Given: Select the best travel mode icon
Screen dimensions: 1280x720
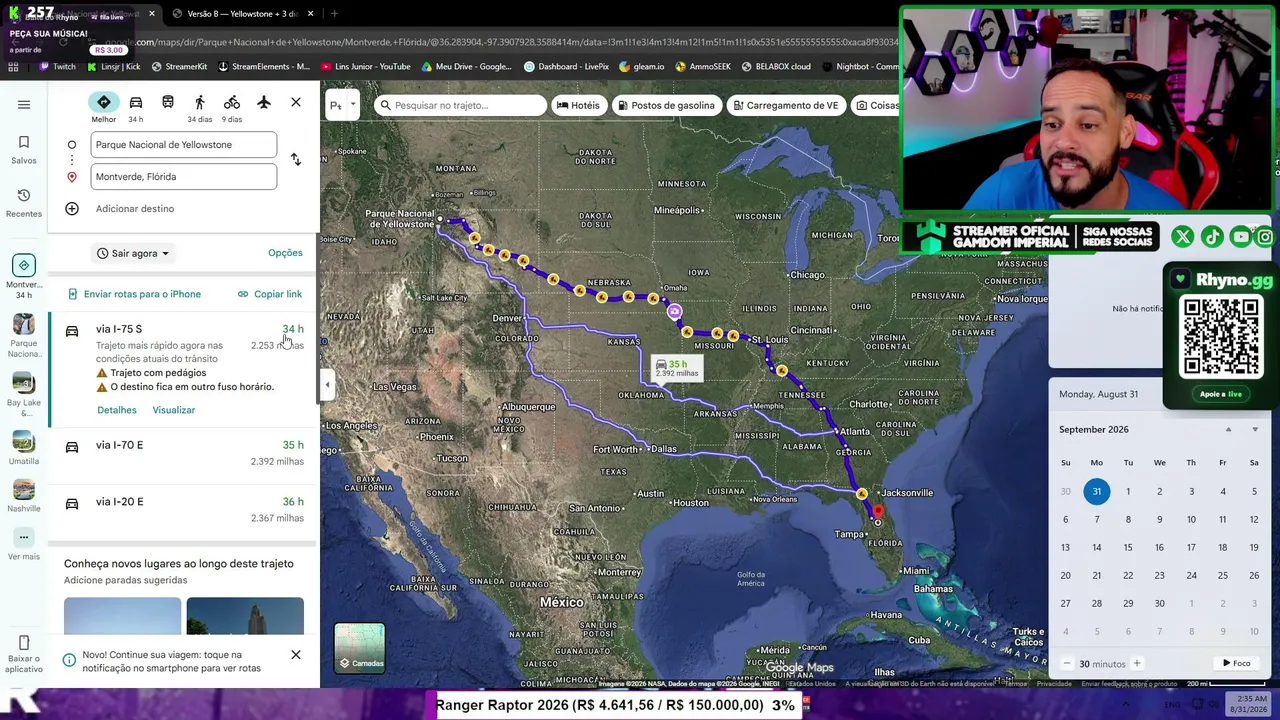Looking at the screenshot, I should (x=104, y=103).
